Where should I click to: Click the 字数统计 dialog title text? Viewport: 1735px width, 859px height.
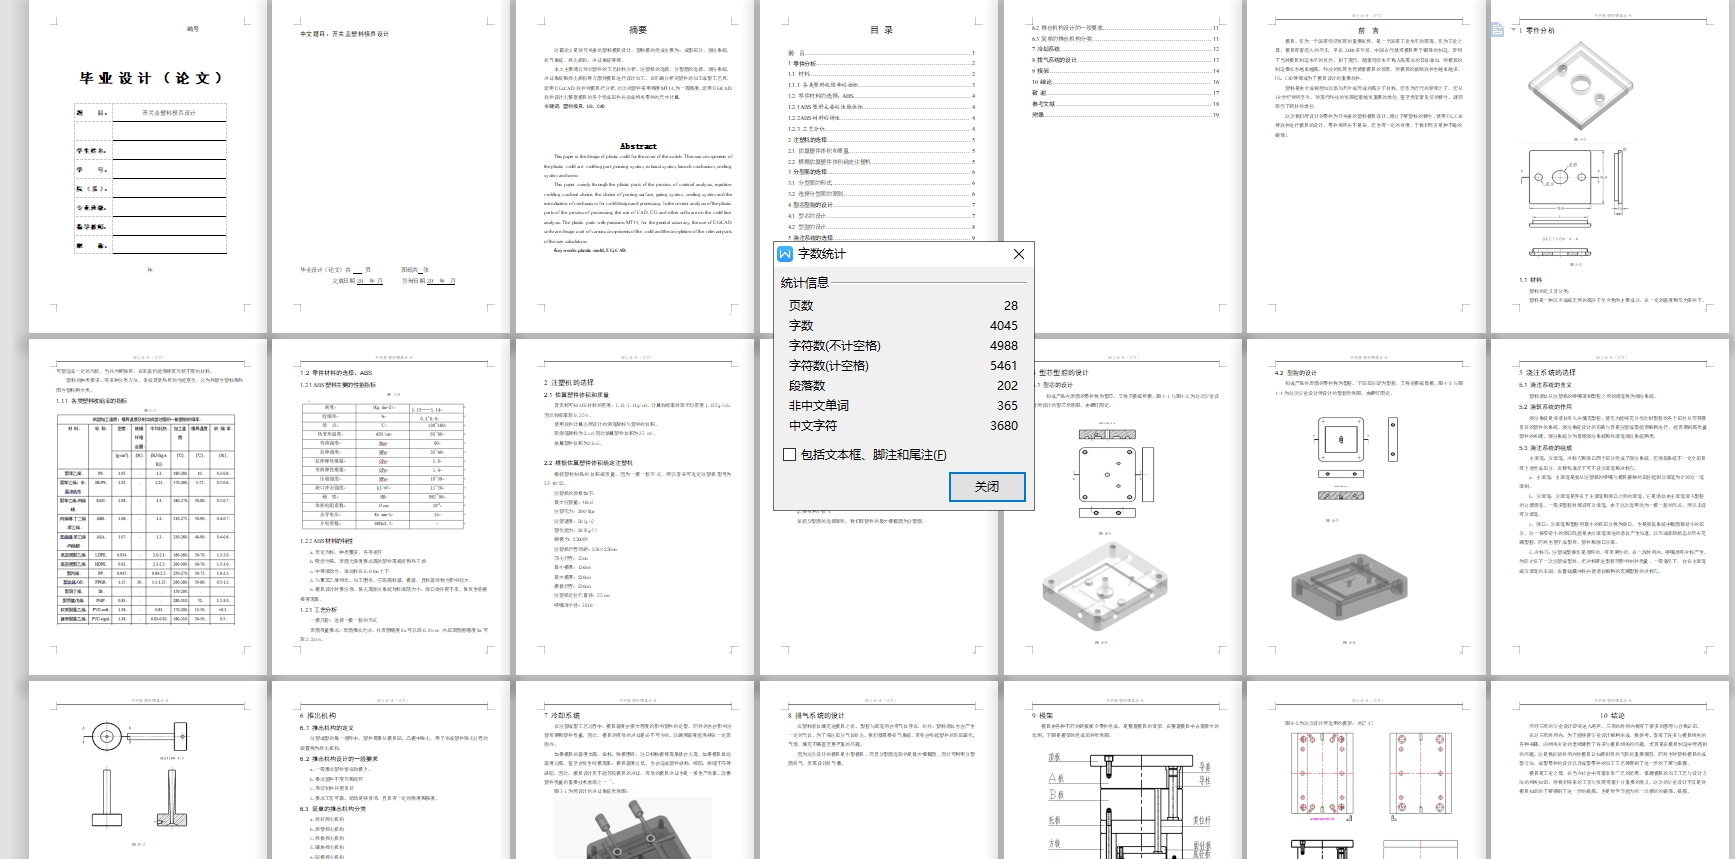(822, 254)
